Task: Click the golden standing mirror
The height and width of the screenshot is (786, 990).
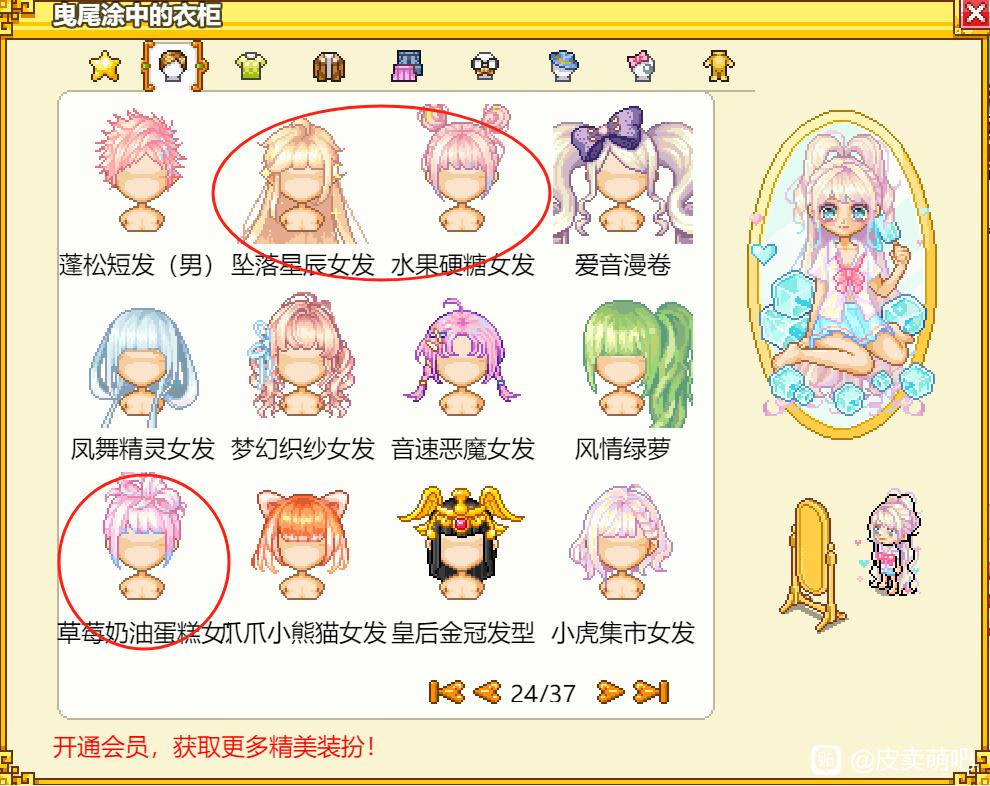Action: 813,564
